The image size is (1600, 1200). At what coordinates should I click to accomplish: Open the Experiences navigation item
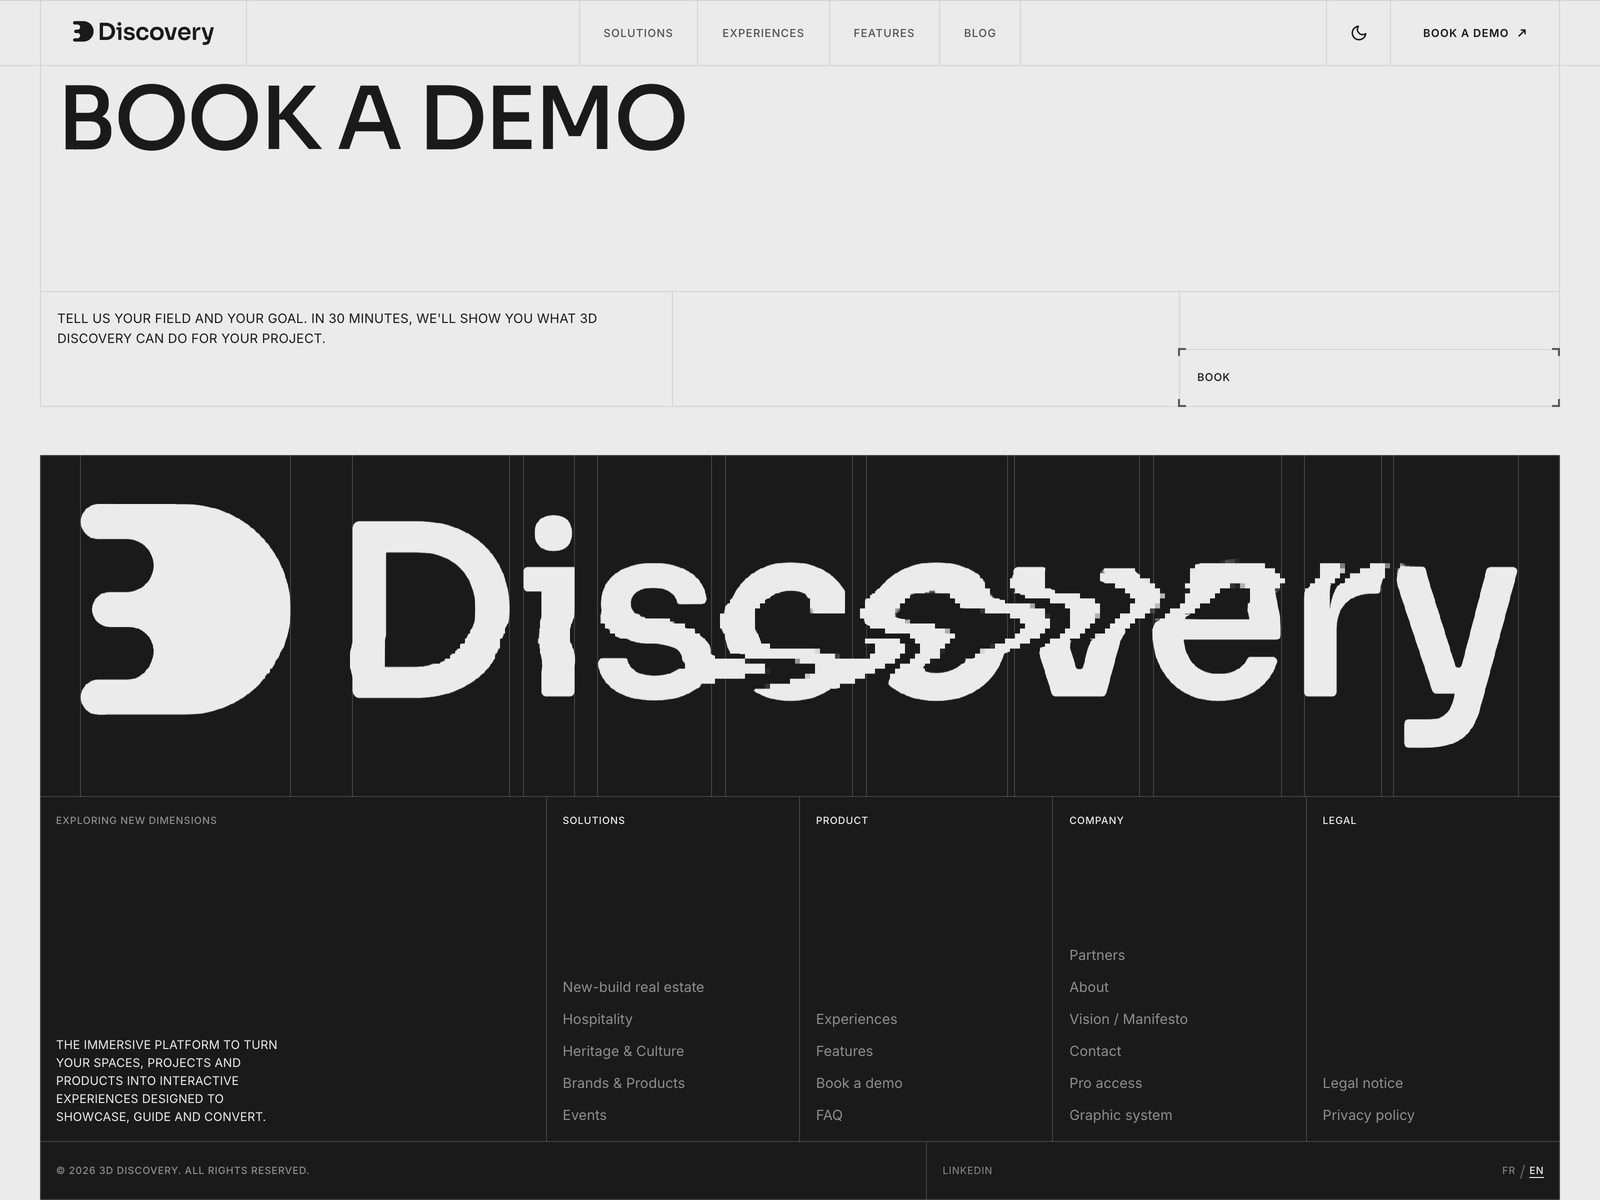click(763, 33)
